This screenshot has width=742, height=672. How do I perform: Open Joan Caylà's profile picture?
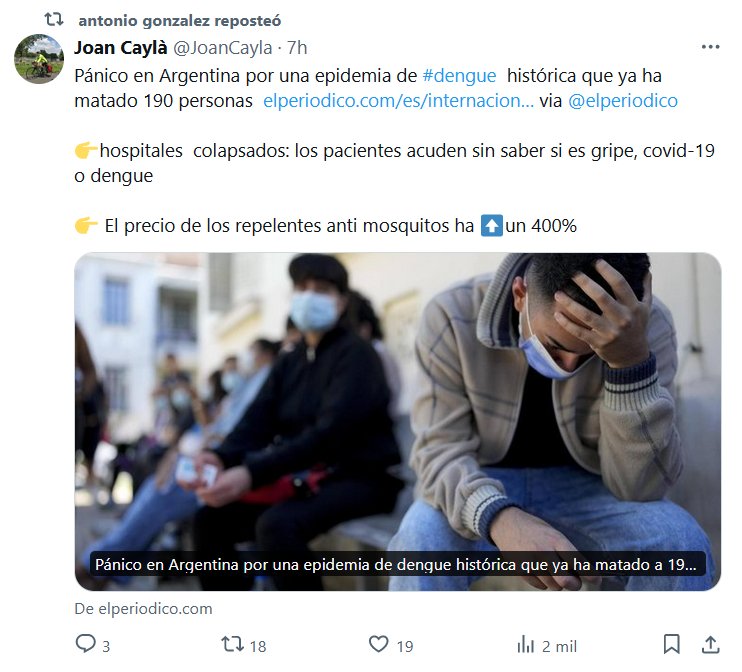click(x=39, y=59)
